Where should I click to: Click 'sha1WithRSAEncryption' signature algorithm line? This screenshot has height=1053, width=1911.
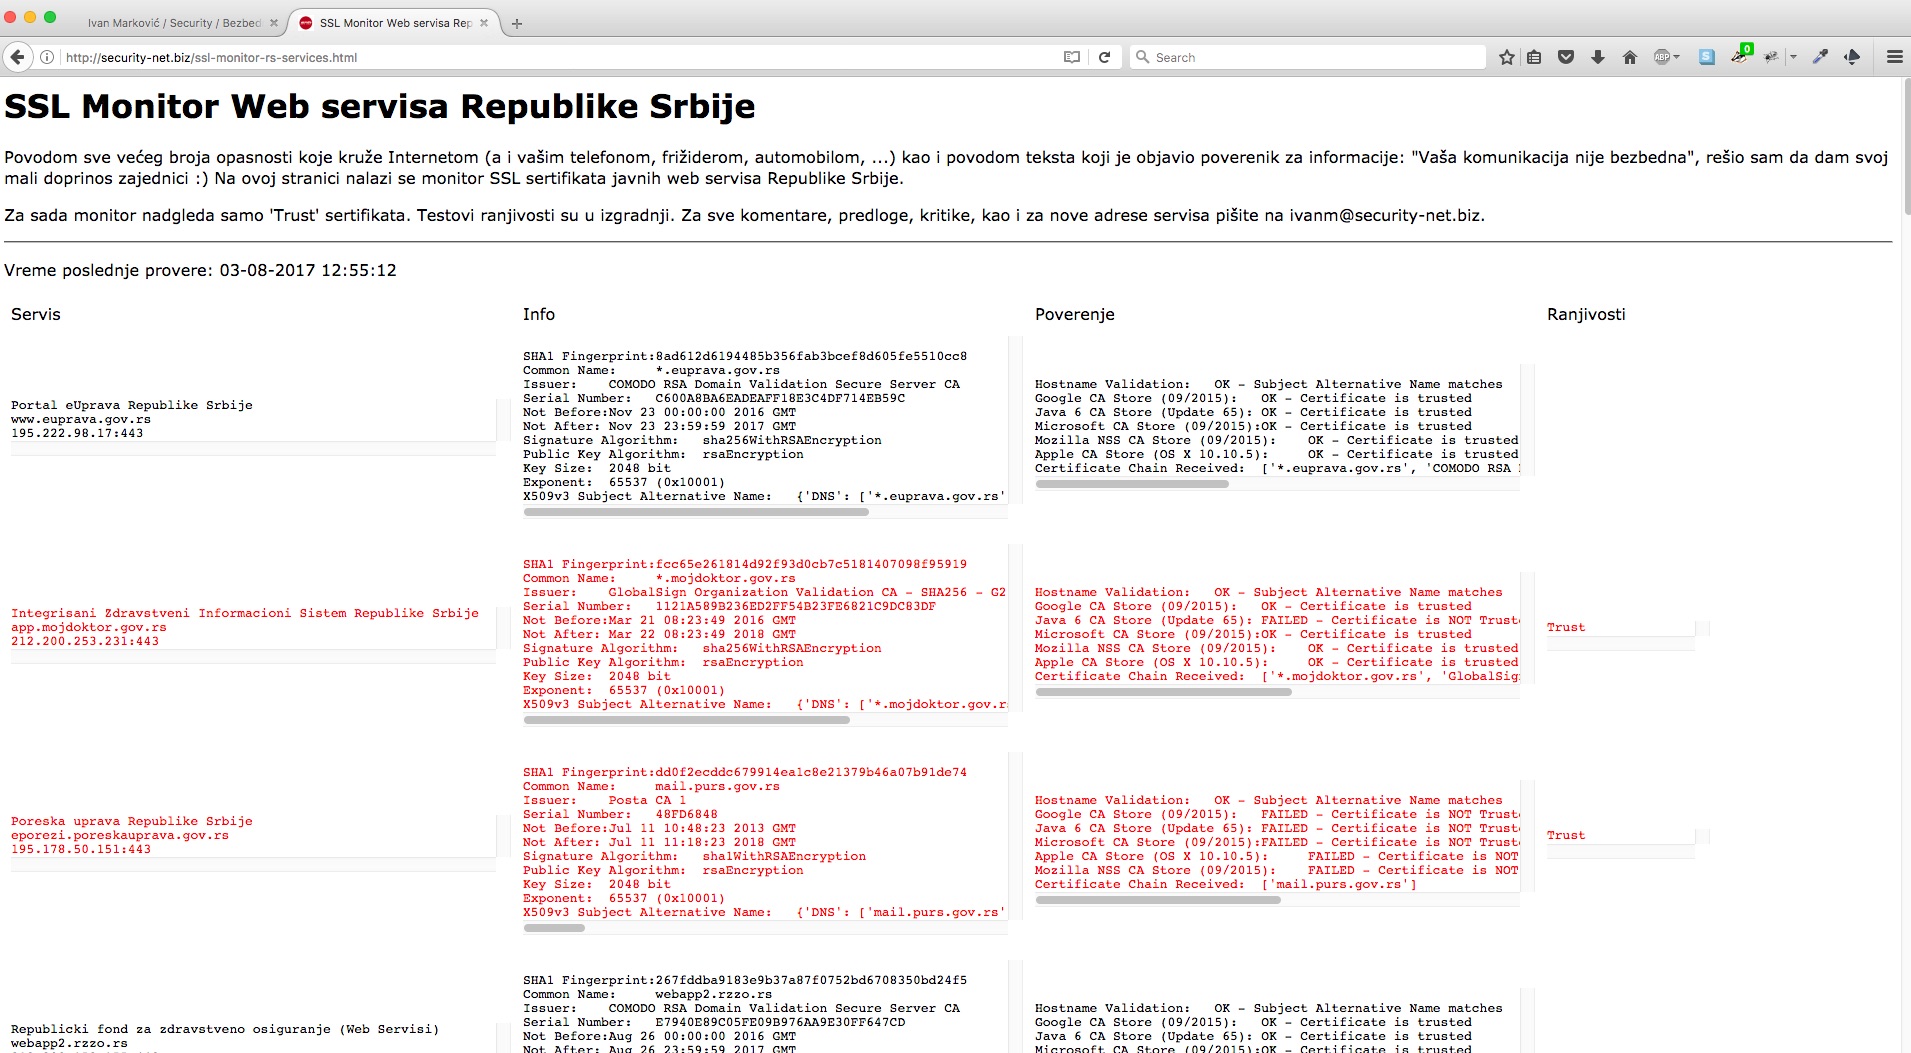(x=694, y=856)
